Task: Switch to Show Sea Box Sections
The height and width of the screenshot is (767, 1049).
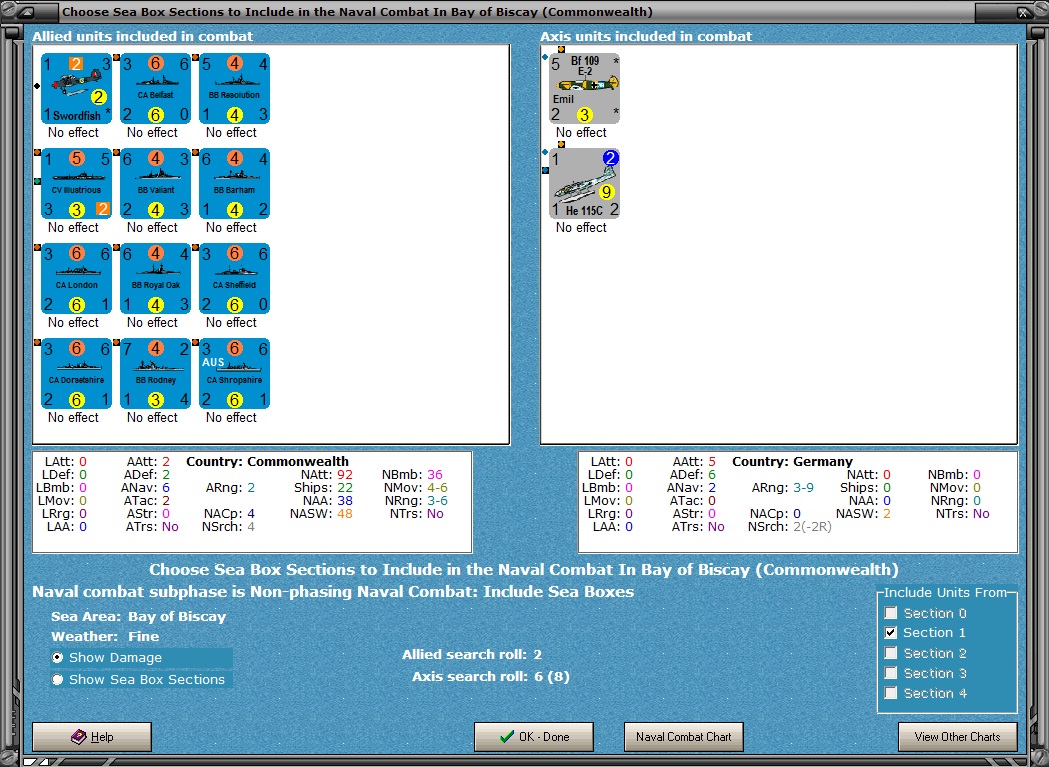Action: (58, 679)
